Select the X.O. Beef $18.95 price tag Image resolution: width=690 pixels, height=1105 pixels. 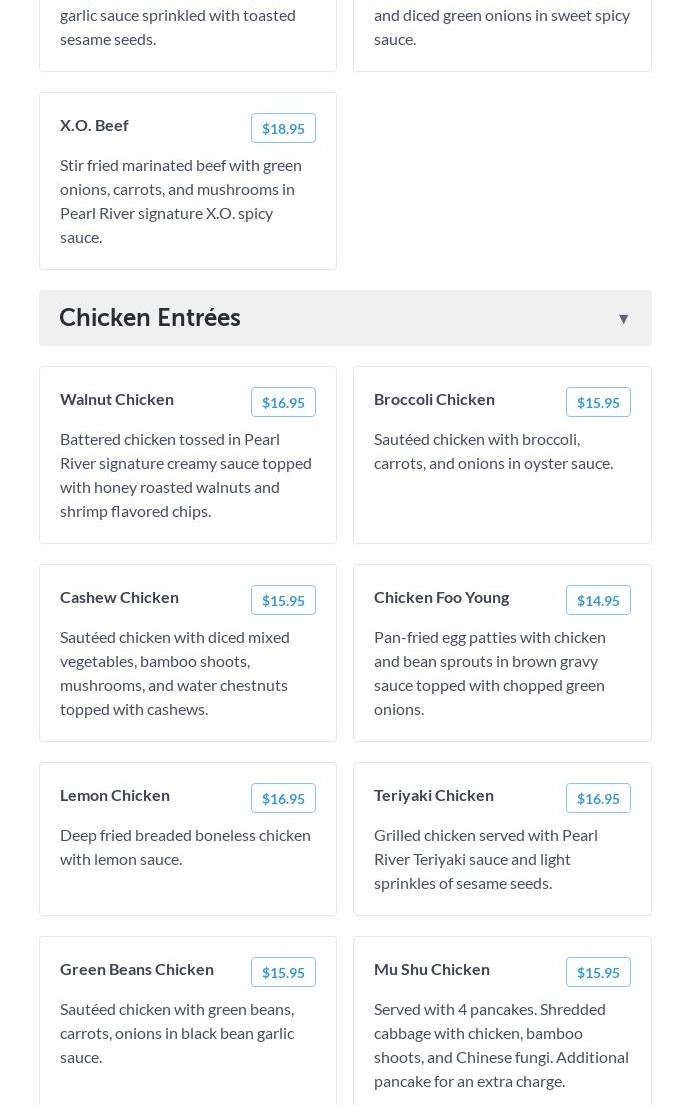click(x=283, y=128)
